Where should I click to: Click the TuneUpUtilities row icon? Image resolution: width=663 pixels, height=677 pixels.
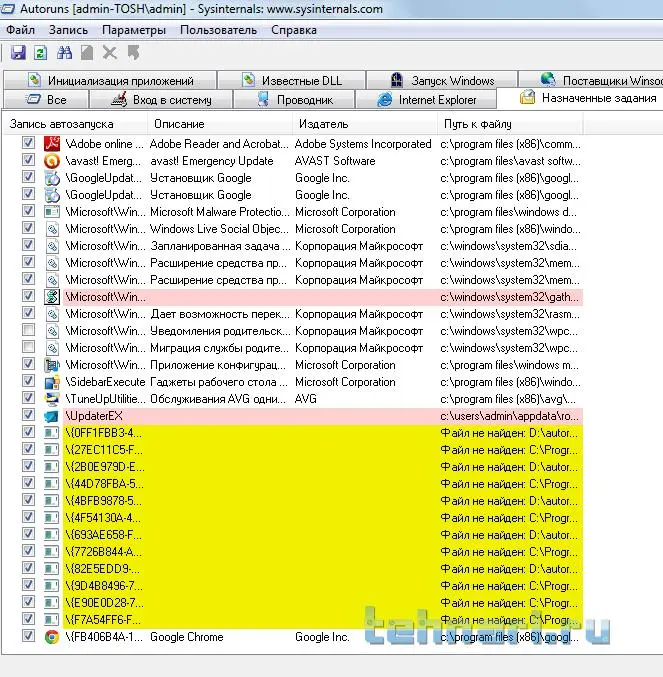tap(52, 399)
